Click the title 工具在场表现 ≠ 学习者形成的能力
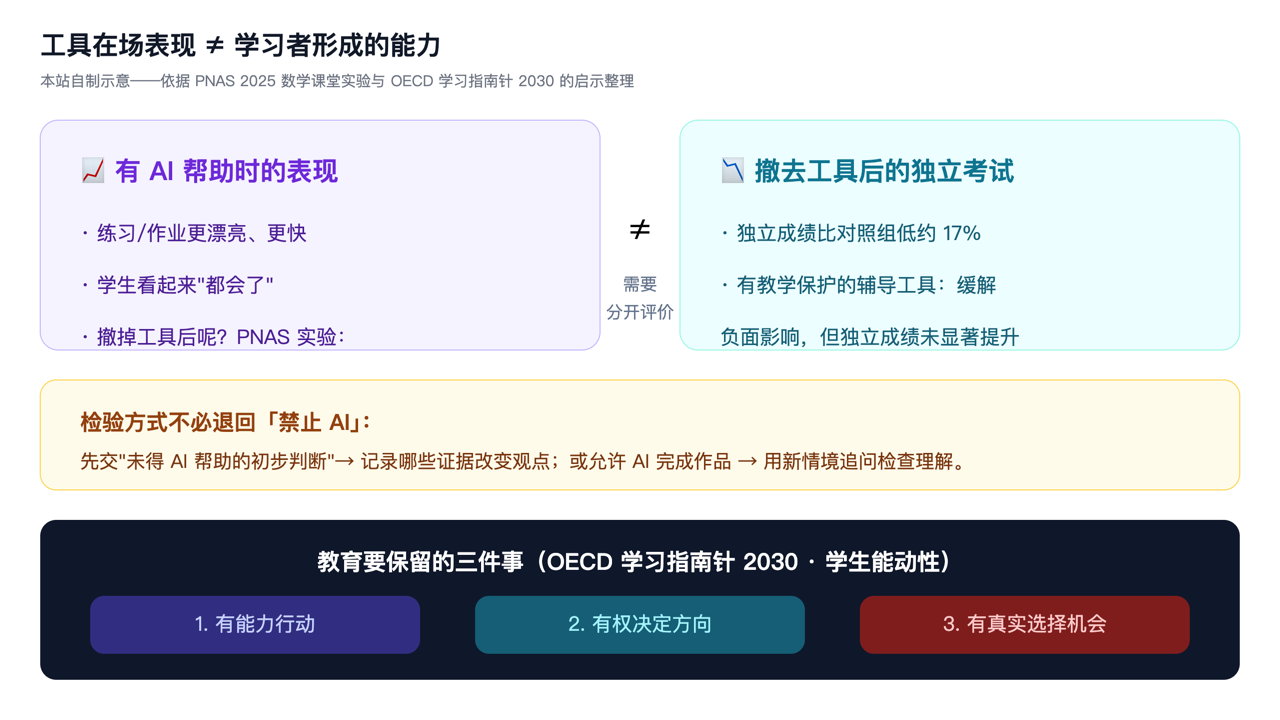Viewport: 1280px width, 720px height. point(241,45)
